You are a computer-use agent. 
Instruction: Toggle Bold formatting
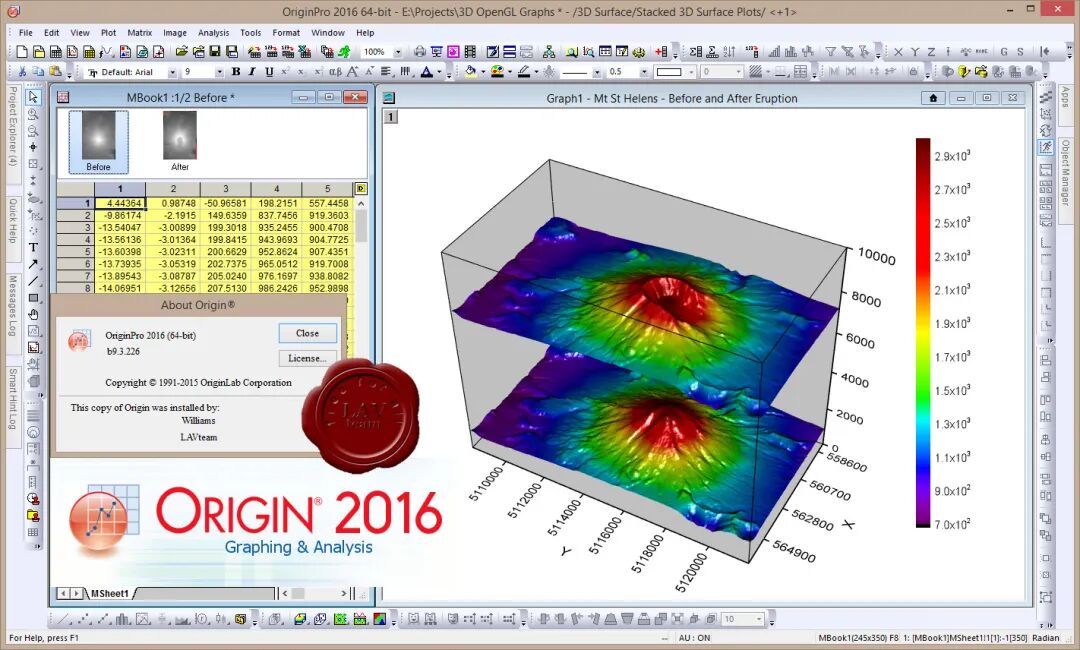click(236, 72)
